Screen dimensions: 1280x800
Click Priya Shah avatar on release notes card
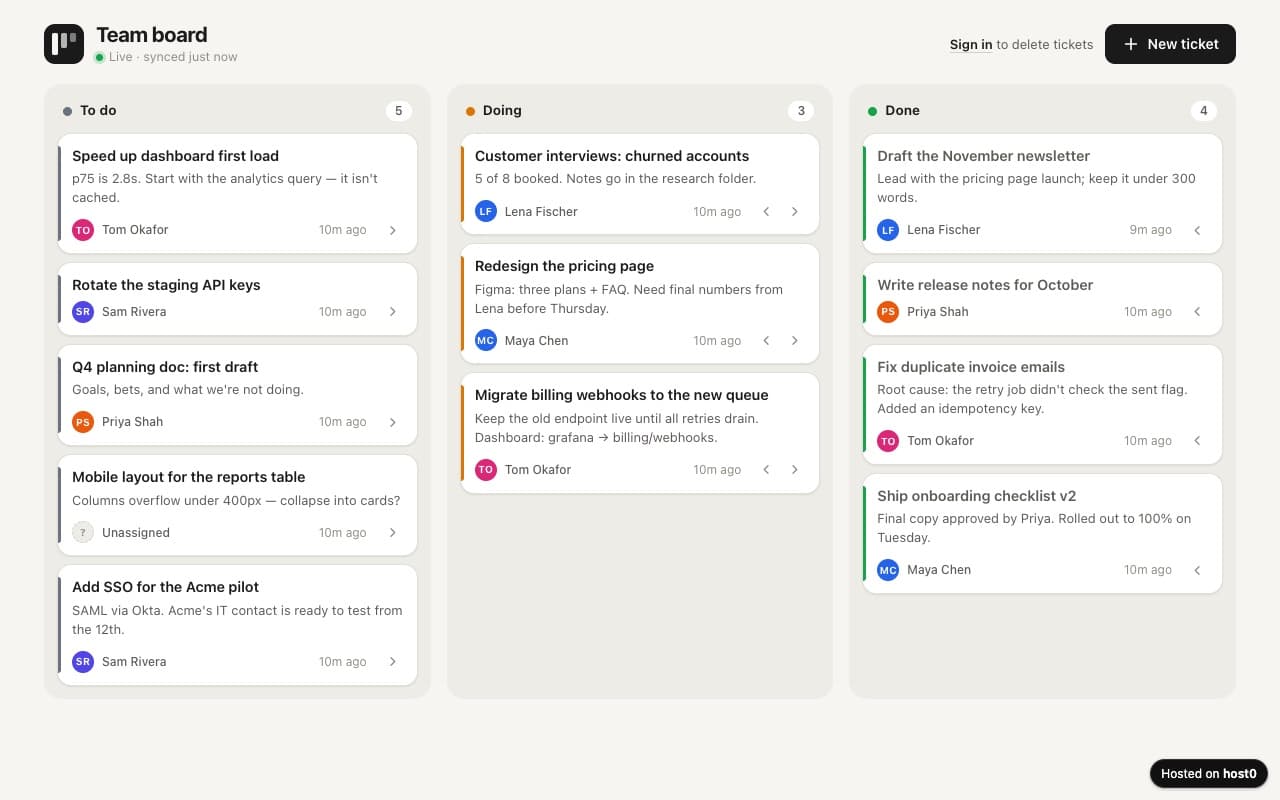point(888,312)
